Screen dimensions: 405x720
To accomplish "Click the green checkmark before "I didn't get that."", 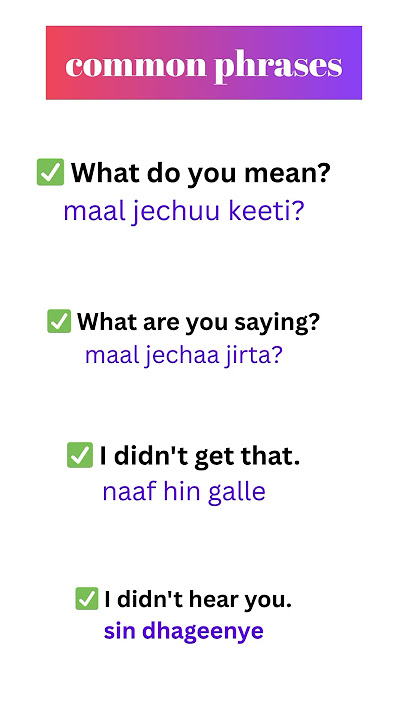I will (x=80, y=455).
